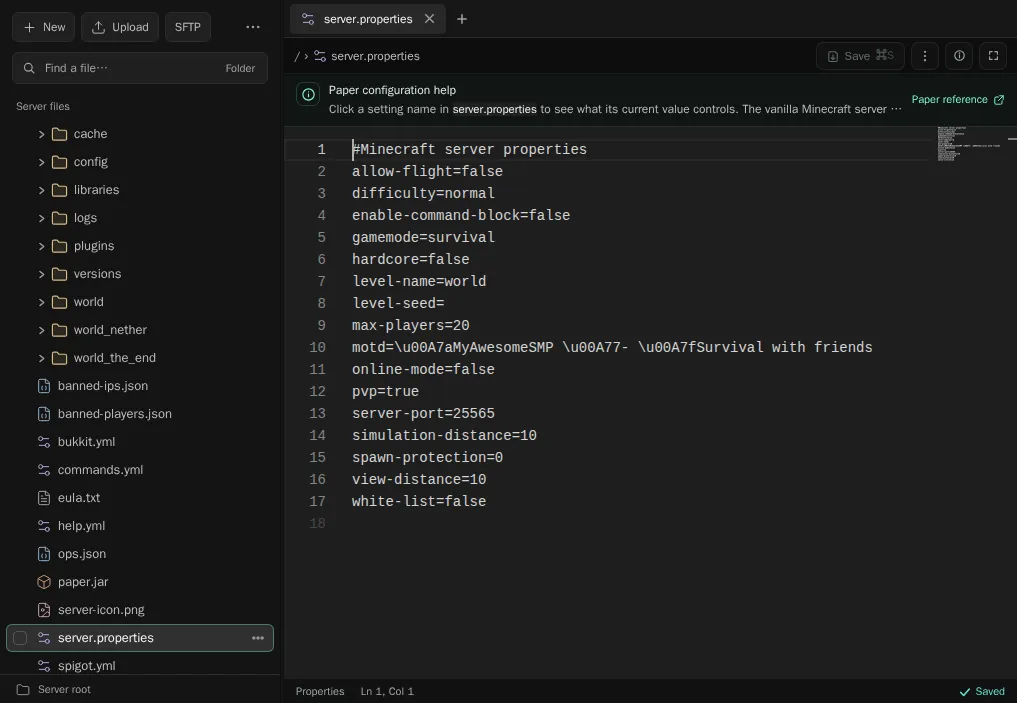
Task: Click the pvp=true line
Action: (385, 392)
